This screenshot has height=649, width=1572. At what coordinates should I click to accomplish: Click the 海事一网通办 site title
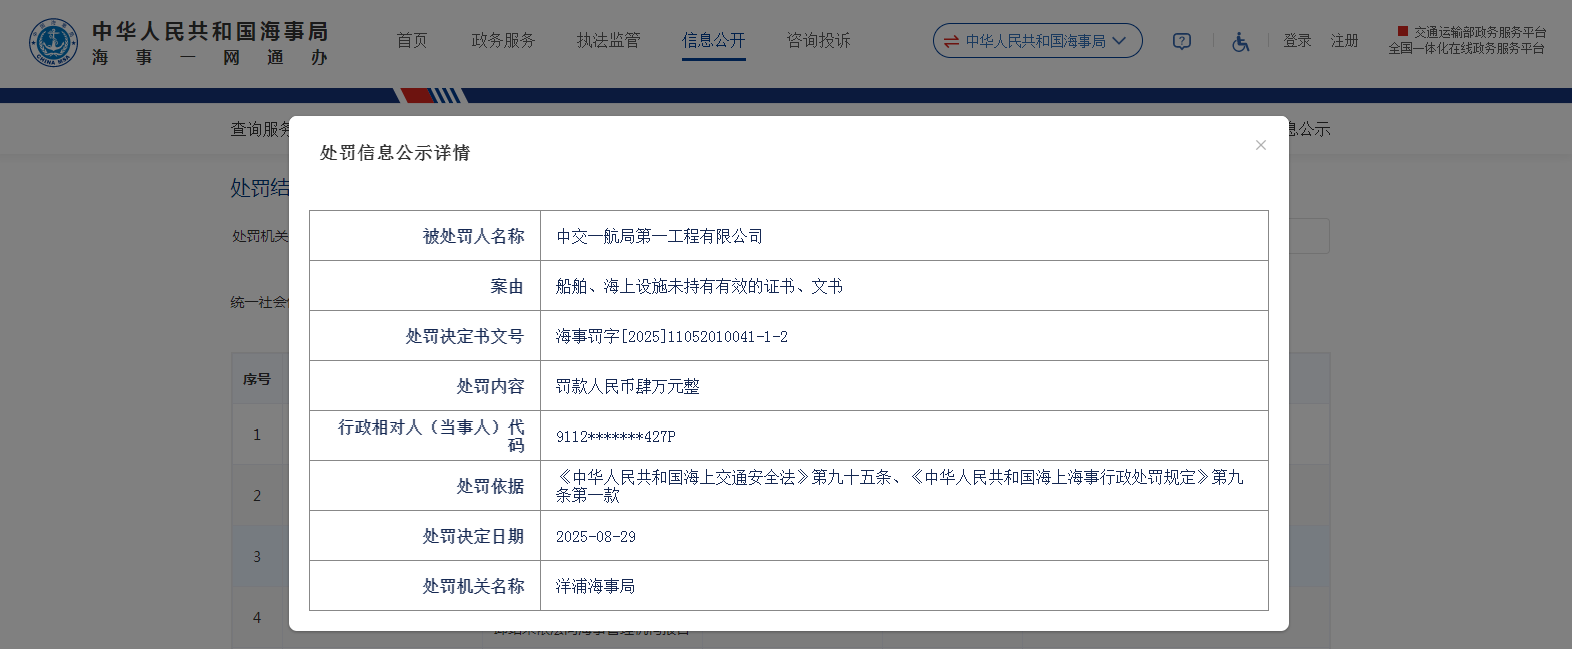click(210, 58)
